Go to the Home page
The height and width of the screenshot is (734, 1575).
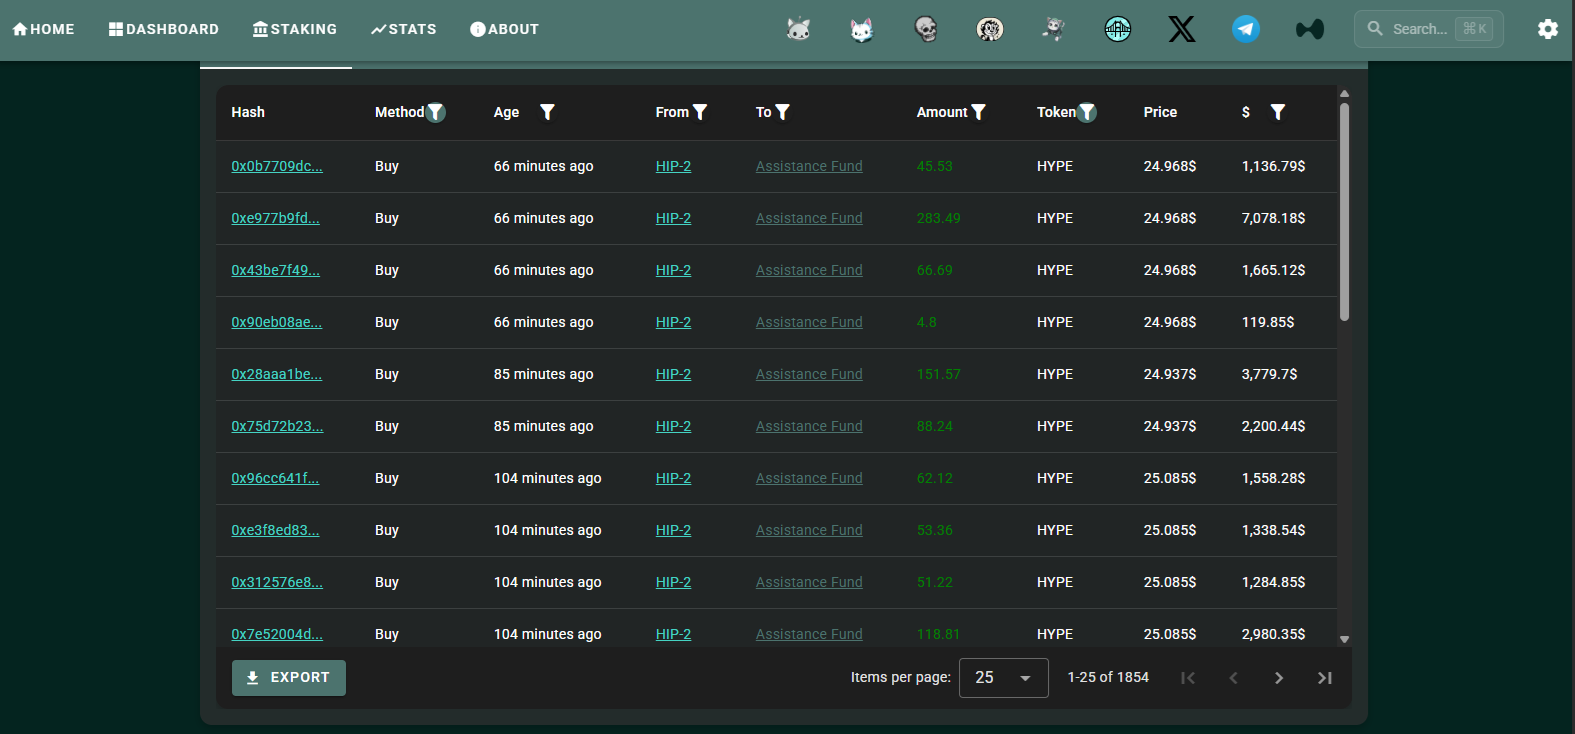click(43, 29)
